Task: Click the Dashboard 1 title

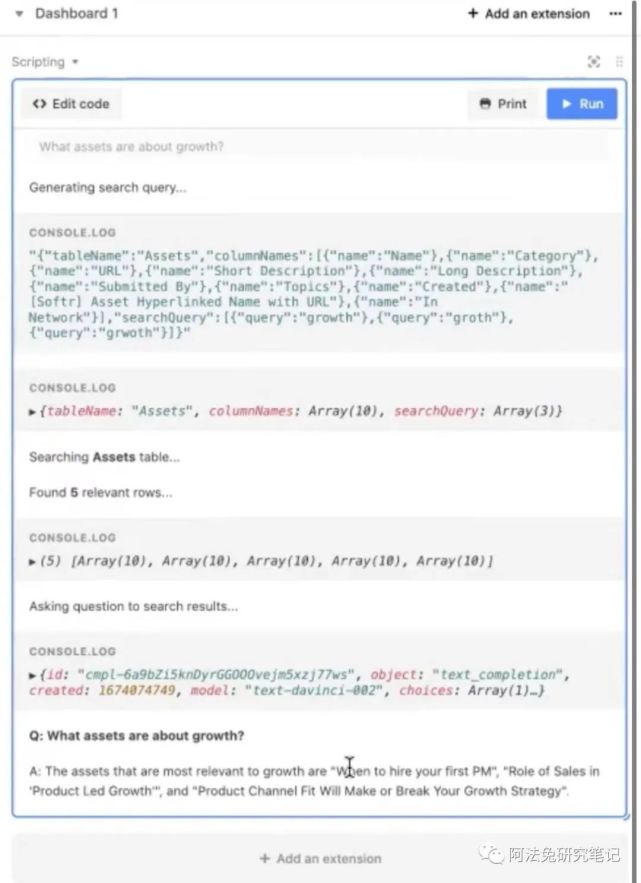Action: (77, 14)
